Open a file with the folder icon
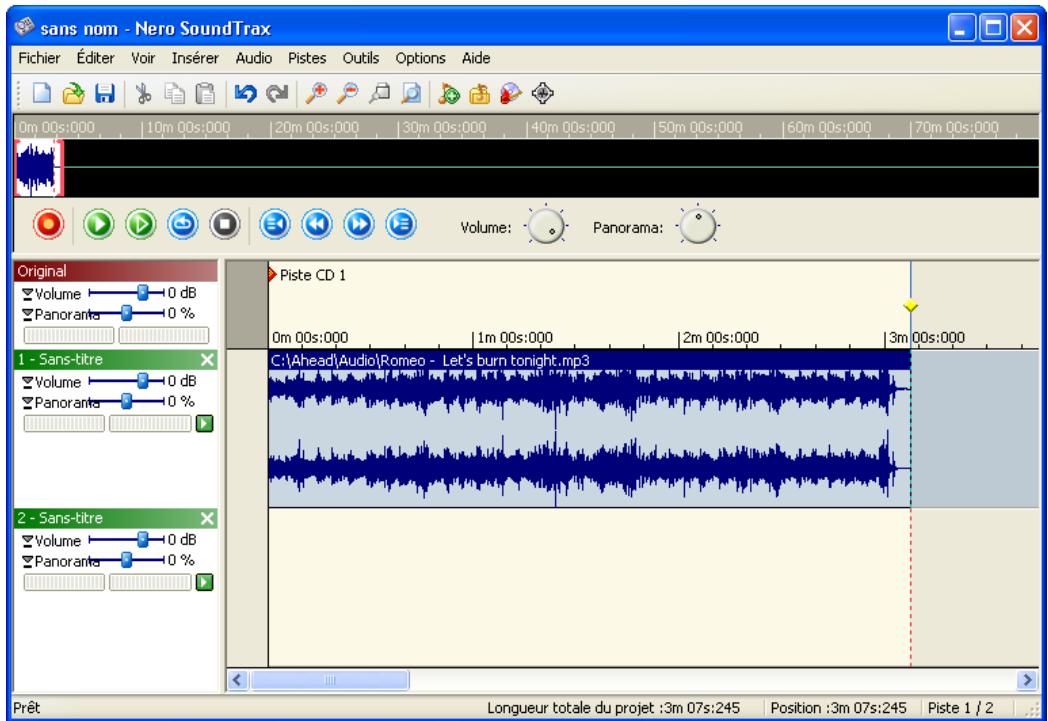Image resolution: width=1048 pixels, height=721 pixels. pyautogui.click(x=73, y=94)
